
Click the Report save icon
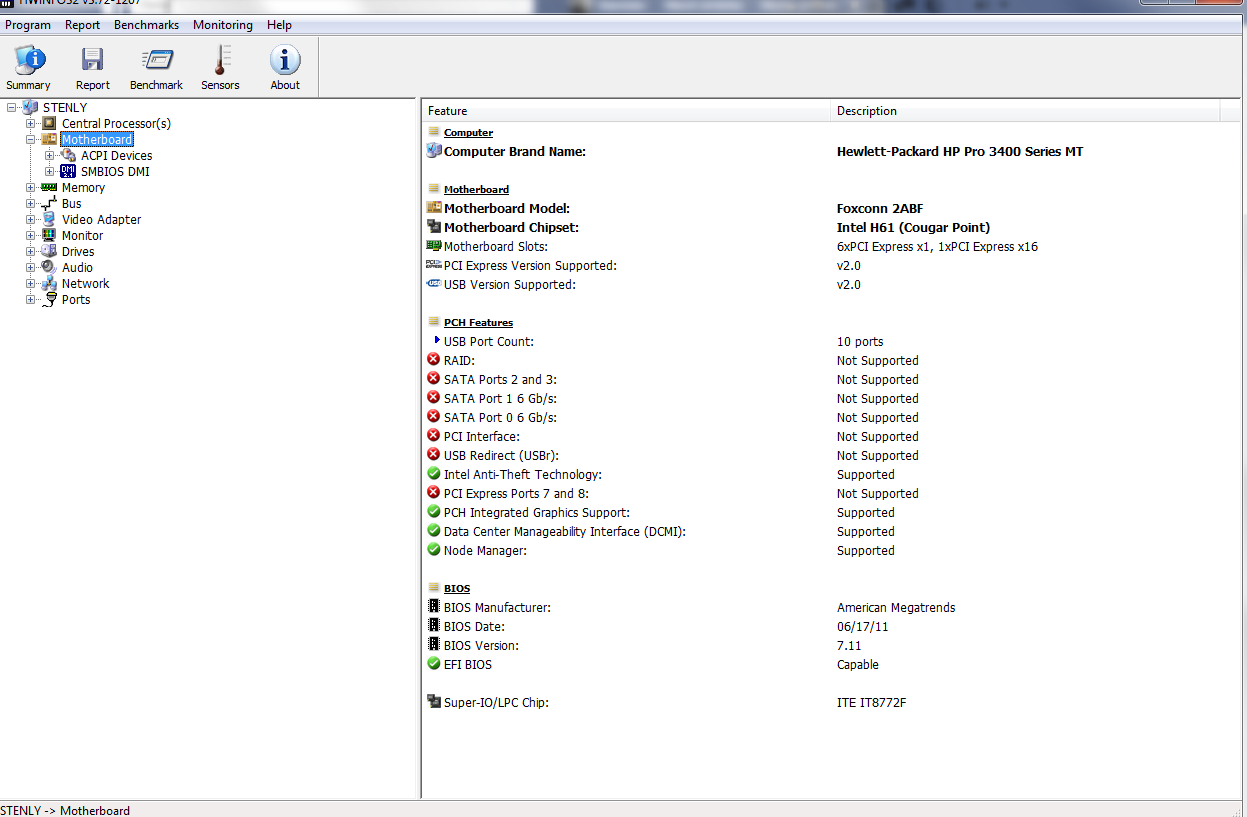[93, 62]
